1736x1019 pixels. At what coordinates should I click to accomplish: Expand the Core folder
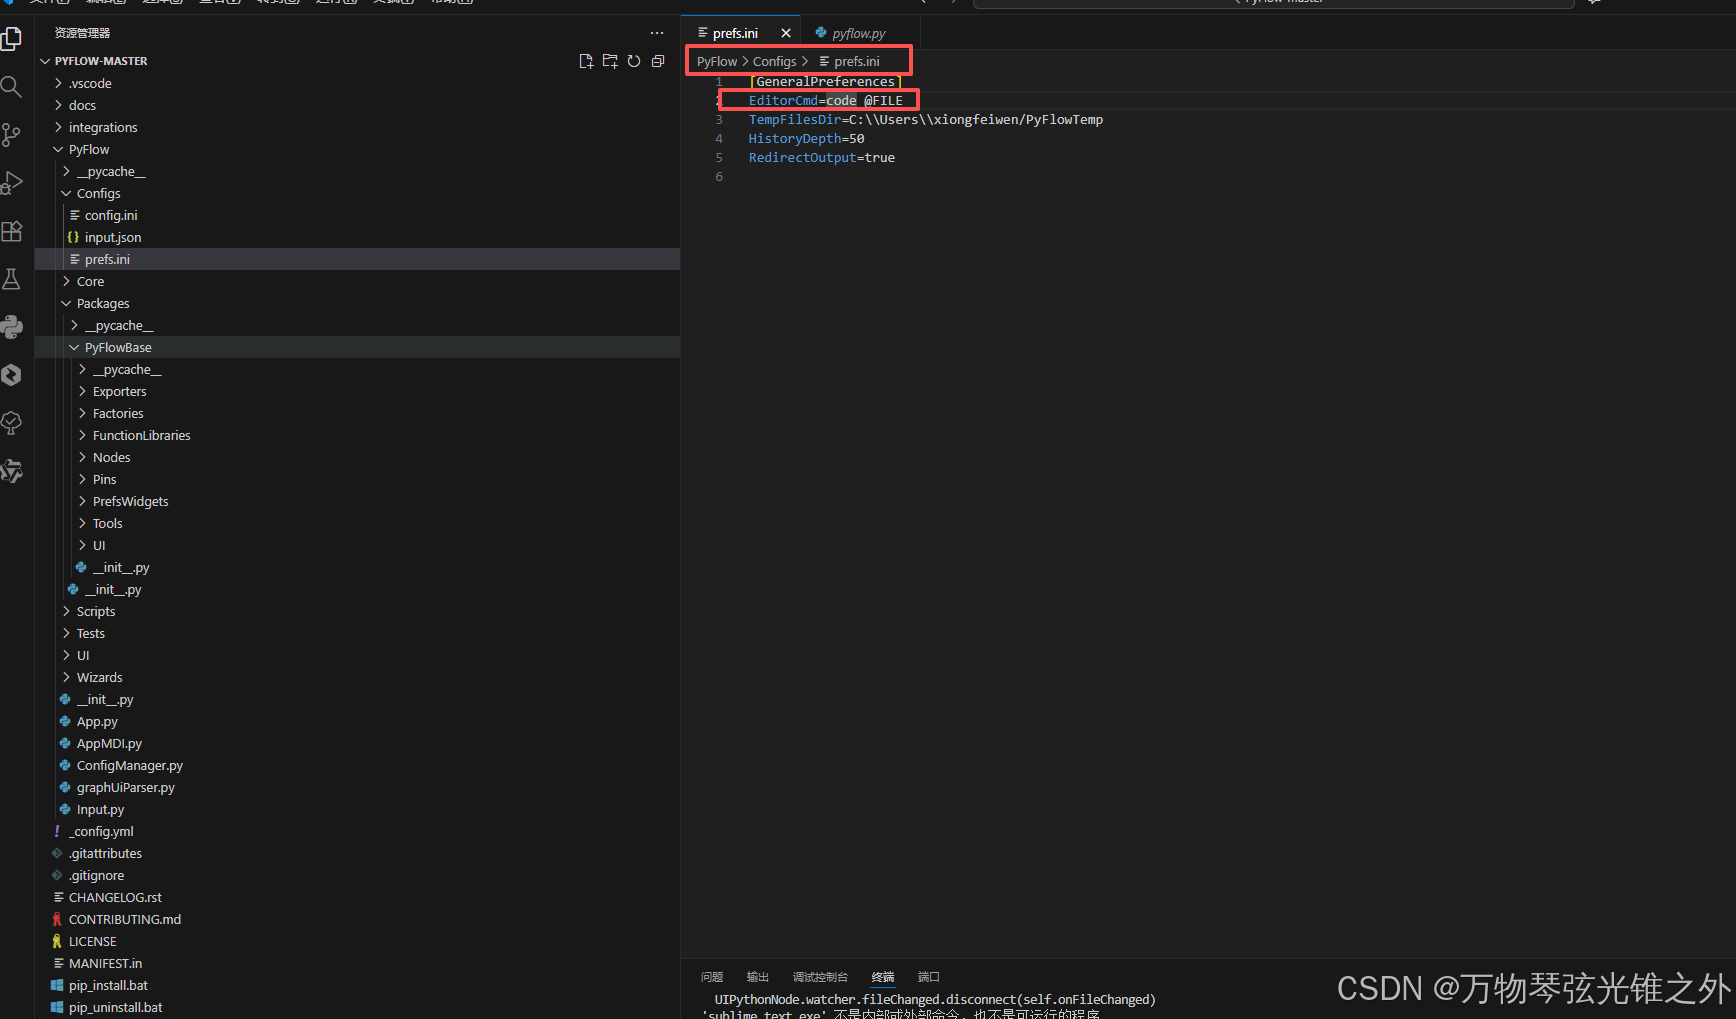tap(90, 281)
